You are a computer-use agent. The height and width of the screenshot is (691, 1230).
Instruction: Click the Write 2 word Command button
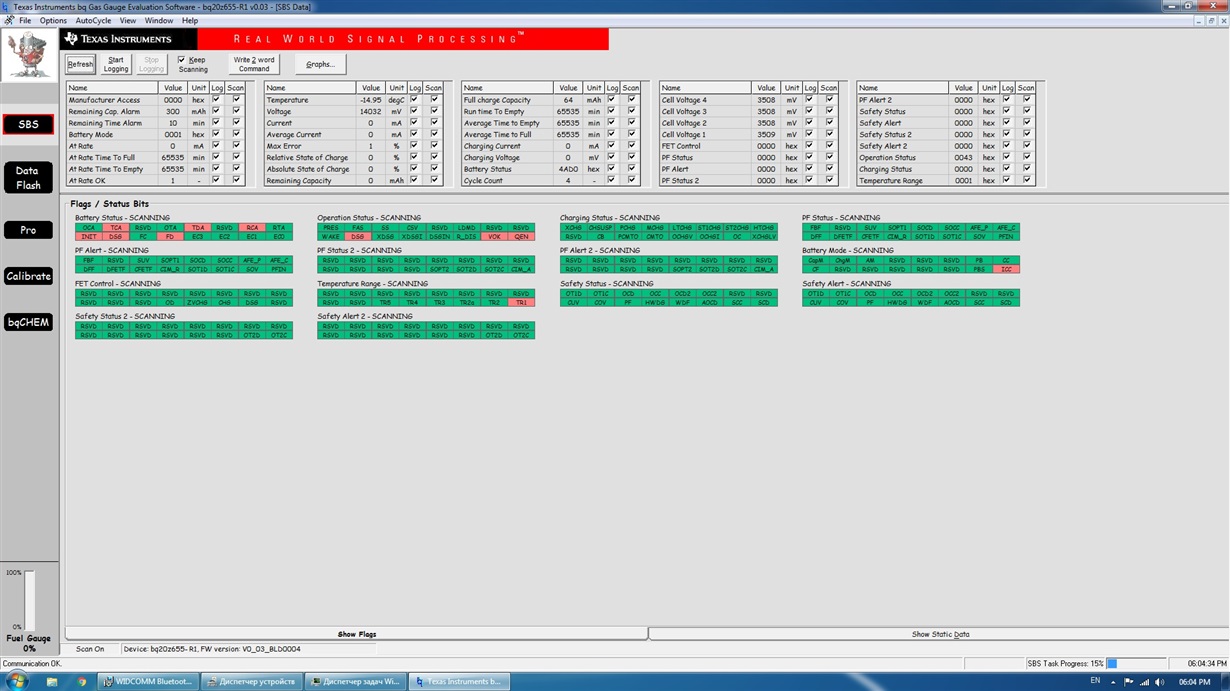253,64
